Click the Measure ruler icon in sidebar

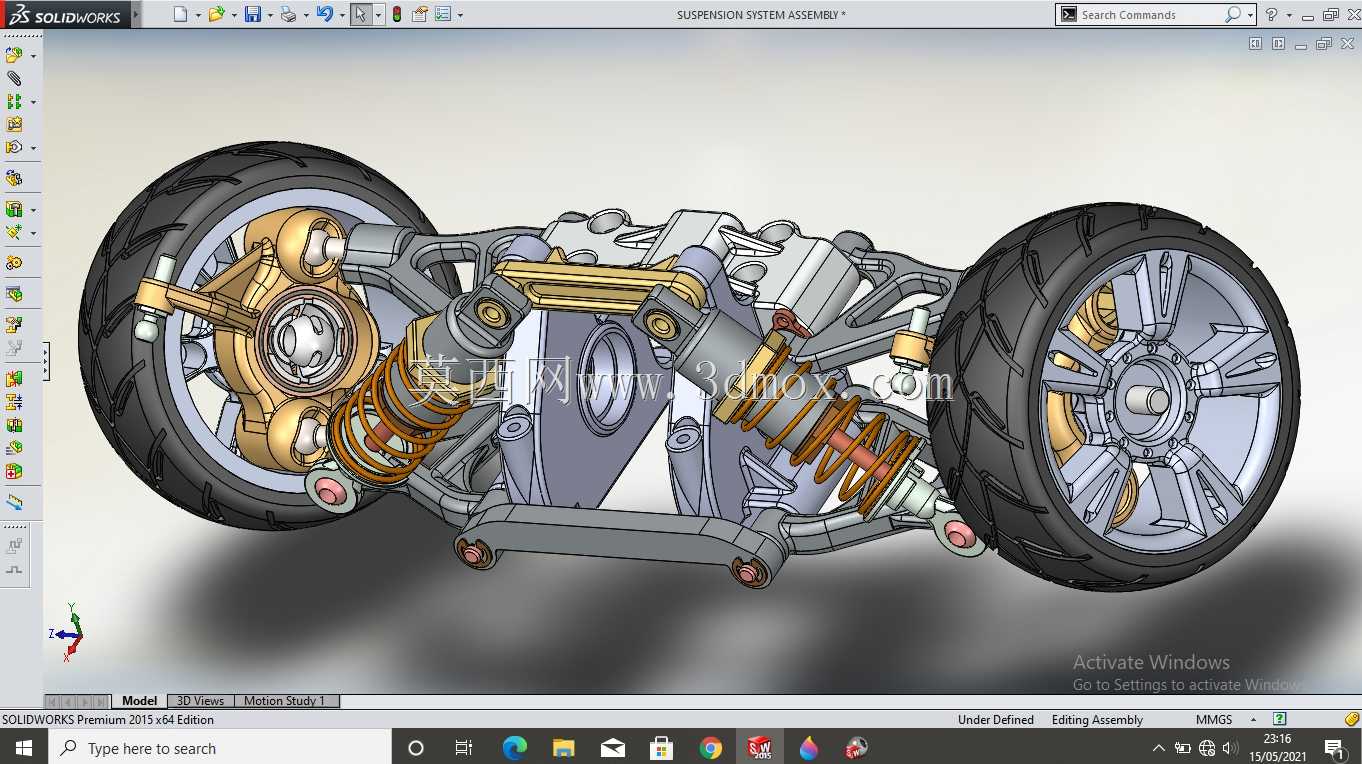[x=14, y=502]
